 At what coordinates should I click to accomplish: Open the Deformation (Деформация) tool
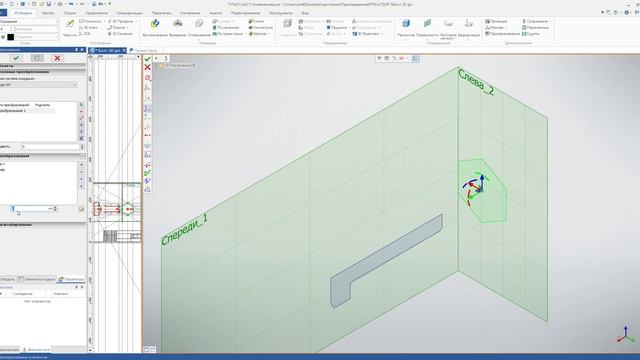[469, 28]
